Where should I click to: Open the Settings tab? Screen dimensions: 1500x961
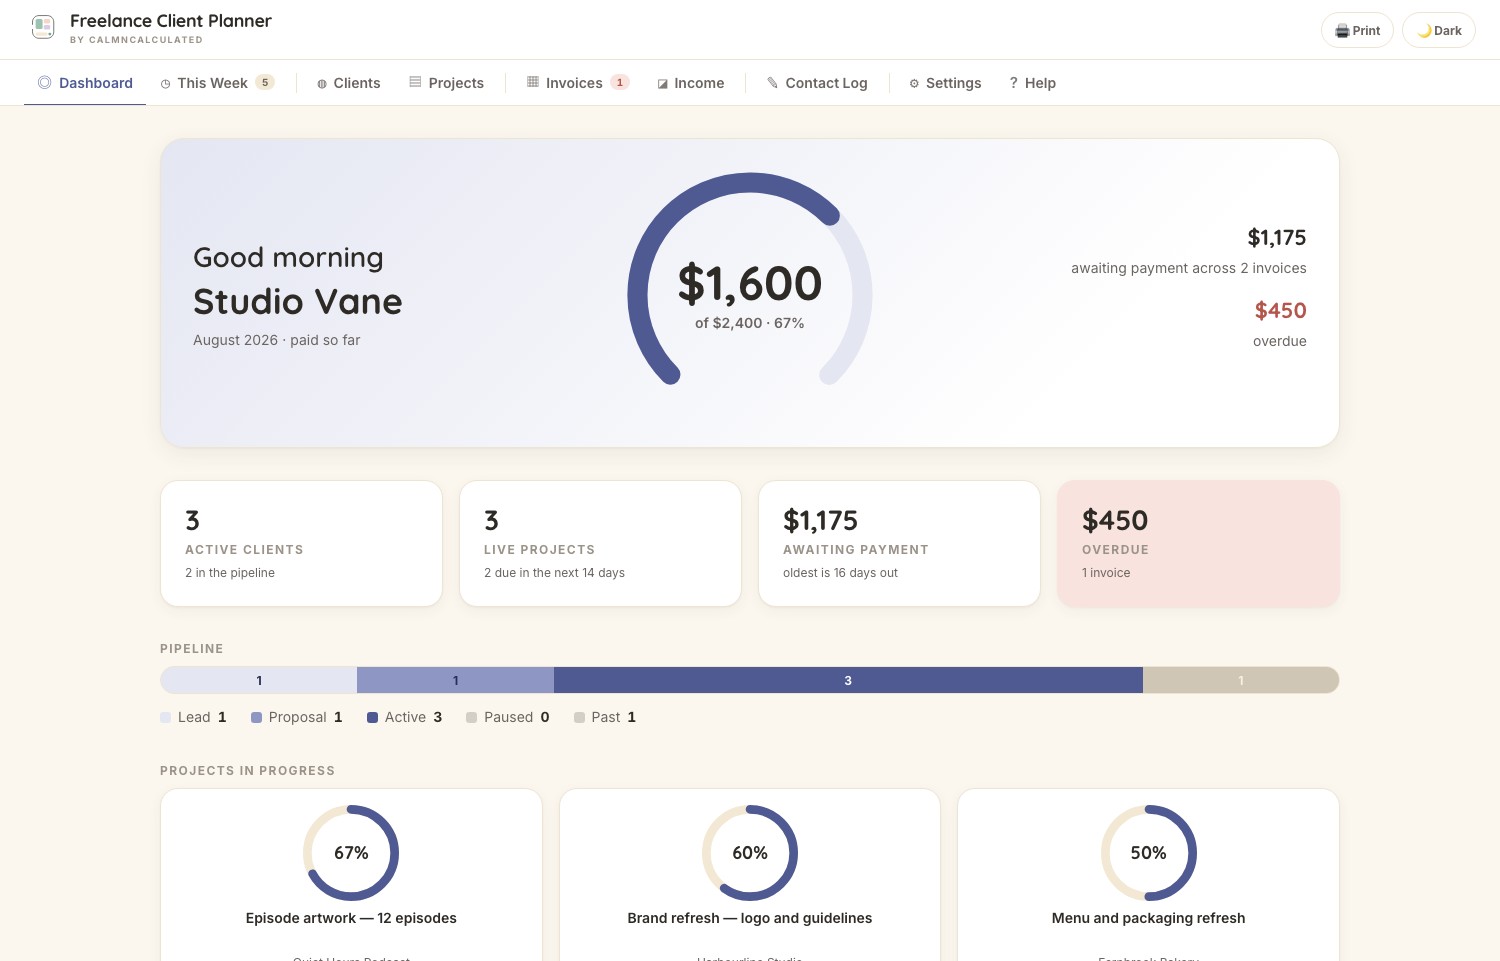[x=945, y=83]
